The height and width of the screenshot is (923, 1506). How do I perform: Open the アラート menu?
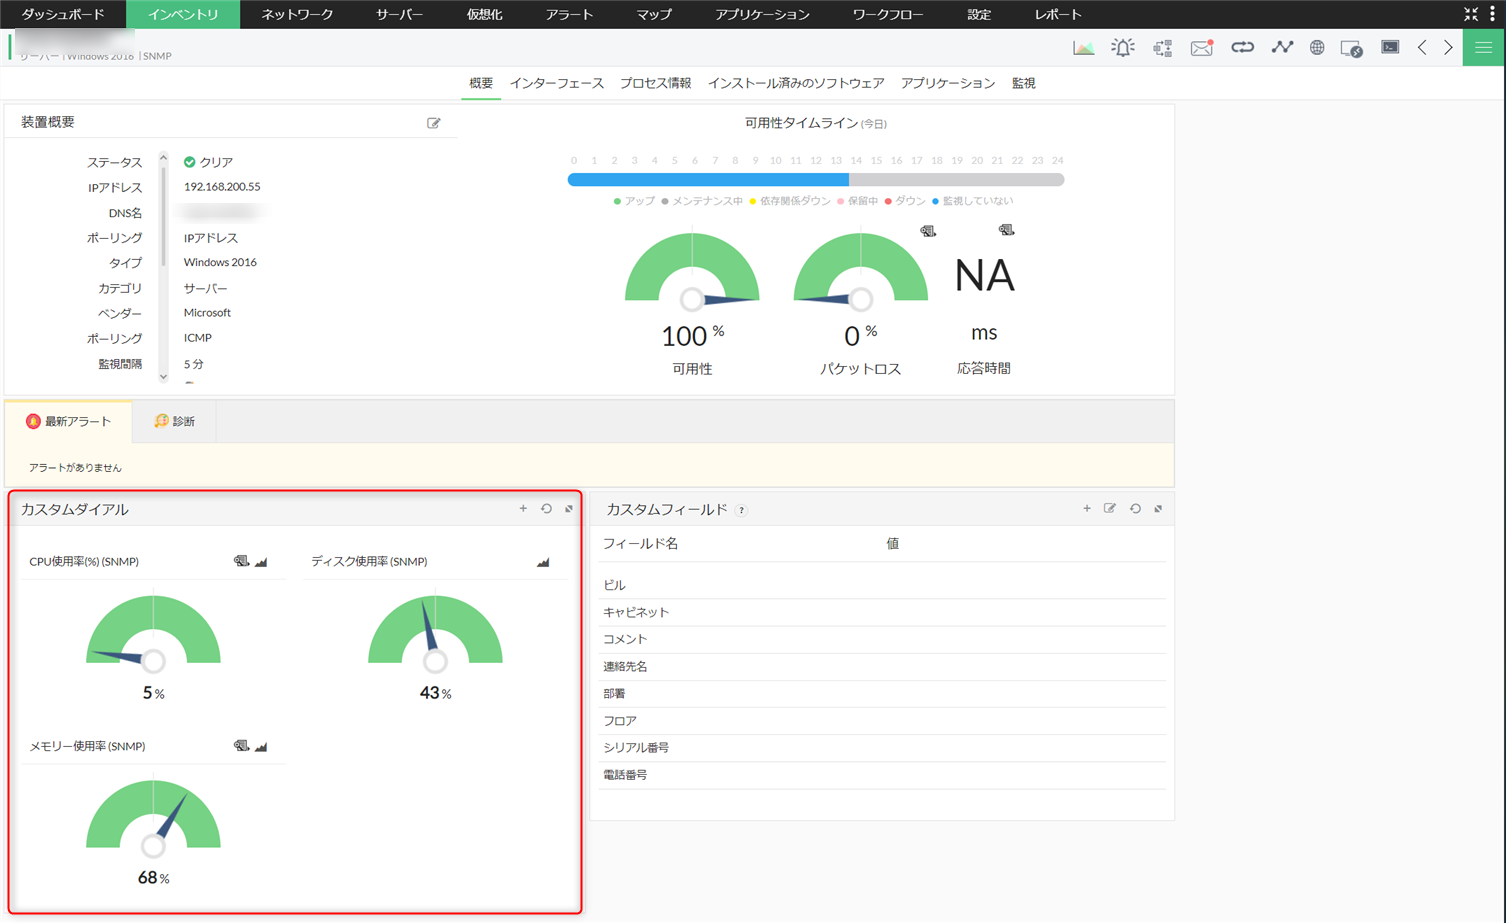pyautogui.click(x=569, y=14)
